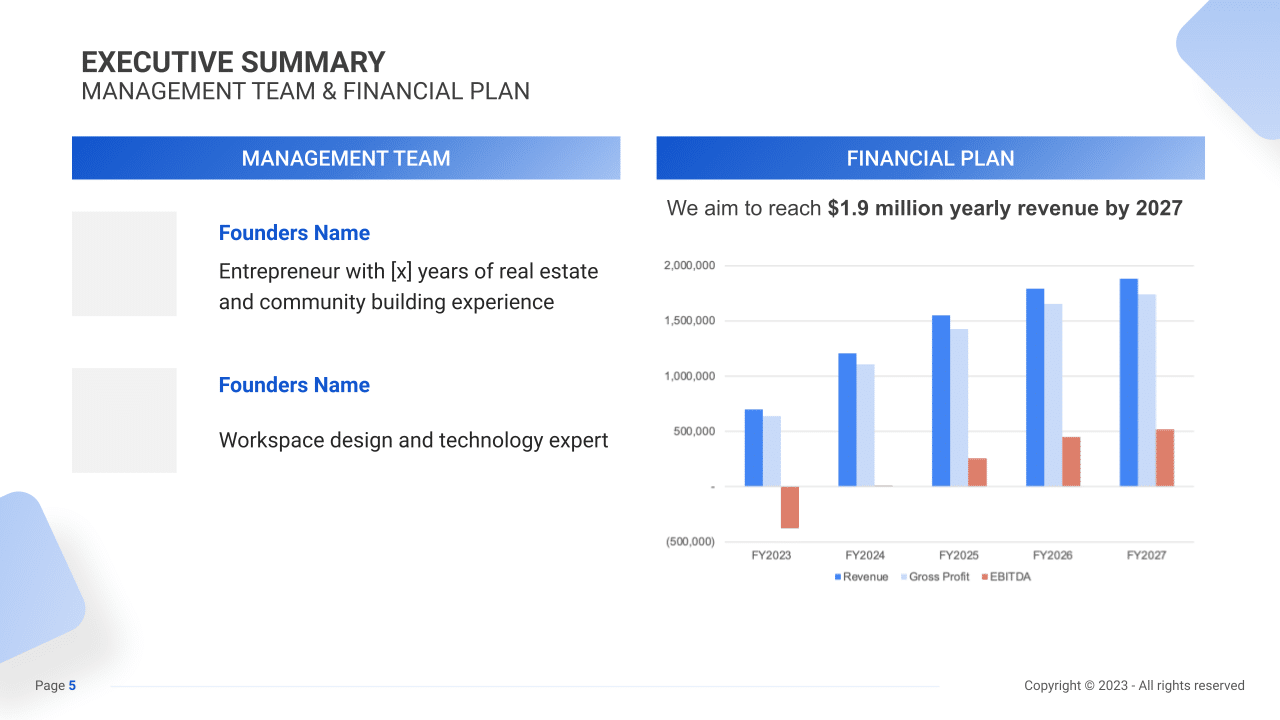The height and width of the screenshot is (720, 1280).
Task: Click the first Founders Name link
Action: click(294, 232)
